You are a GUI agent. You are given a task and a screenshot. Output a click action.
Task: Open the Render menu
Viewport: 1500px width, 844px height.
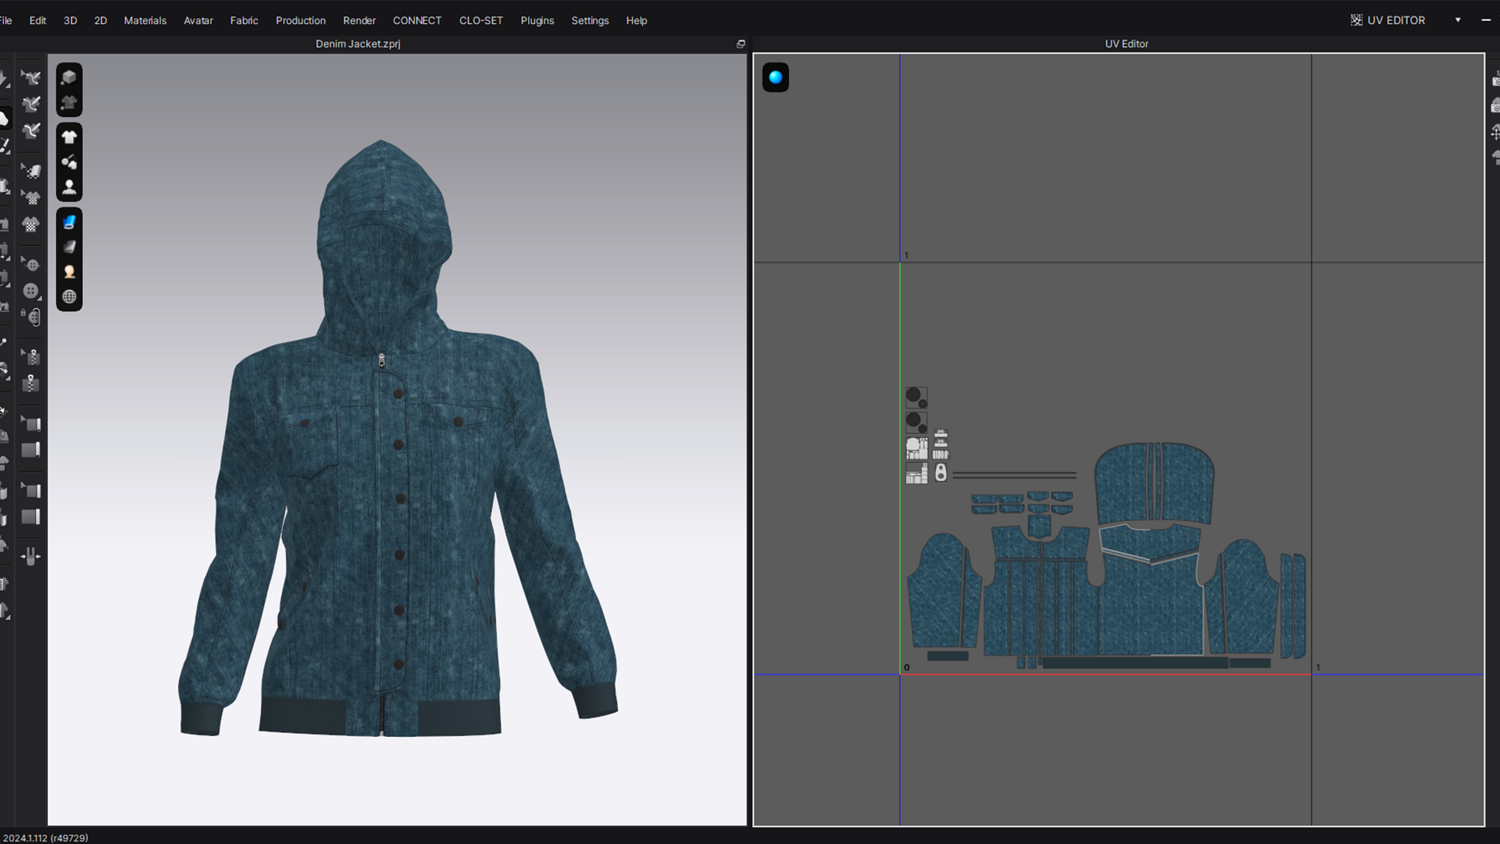click(359, 20)
